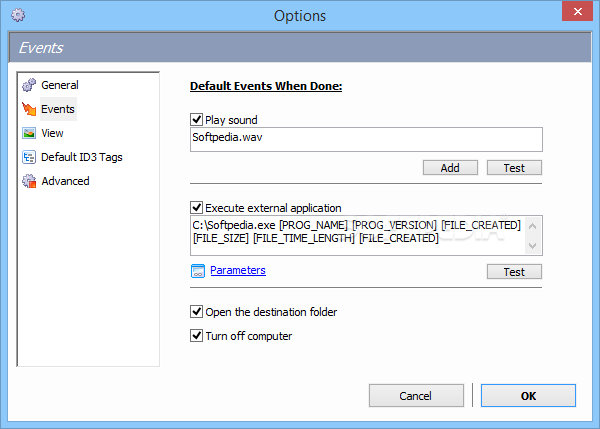The height and width of the screenshot is (429, 600).
Task: Click the Advanced gear icon in sidebar
Action: pos(29,181)
